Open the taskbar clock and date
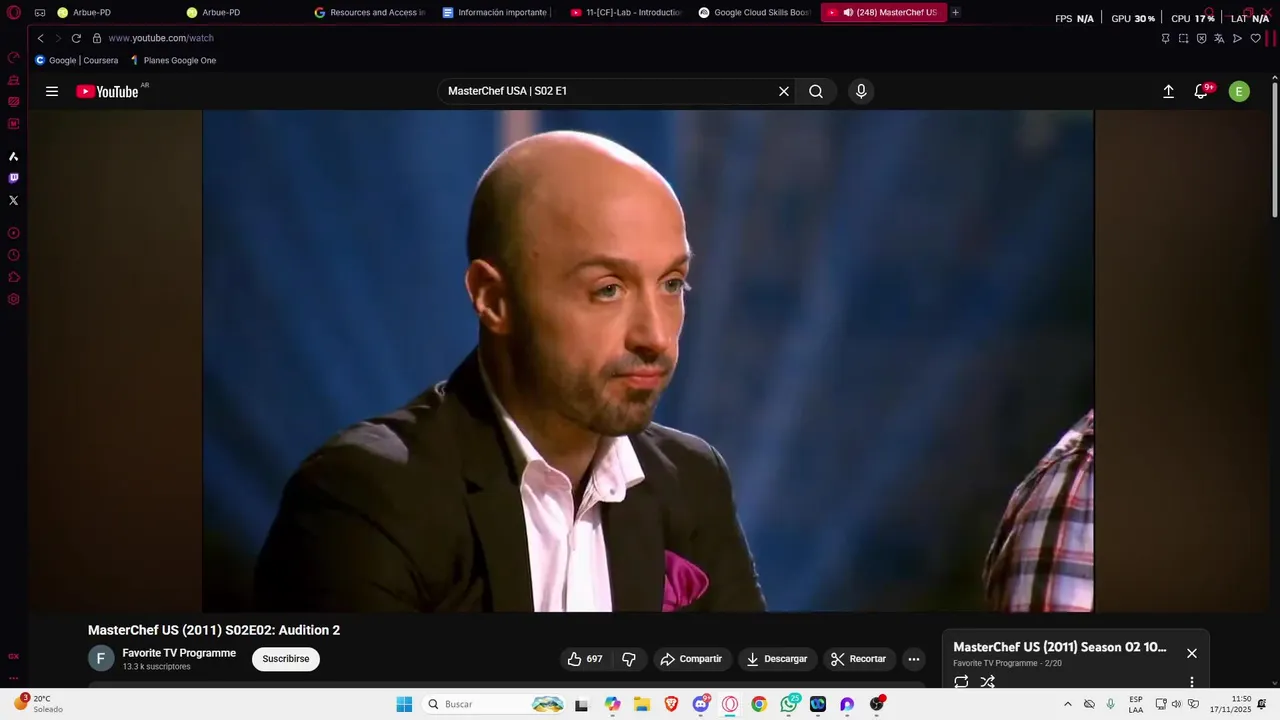 pyautogui.click(x=1230, y=704)
